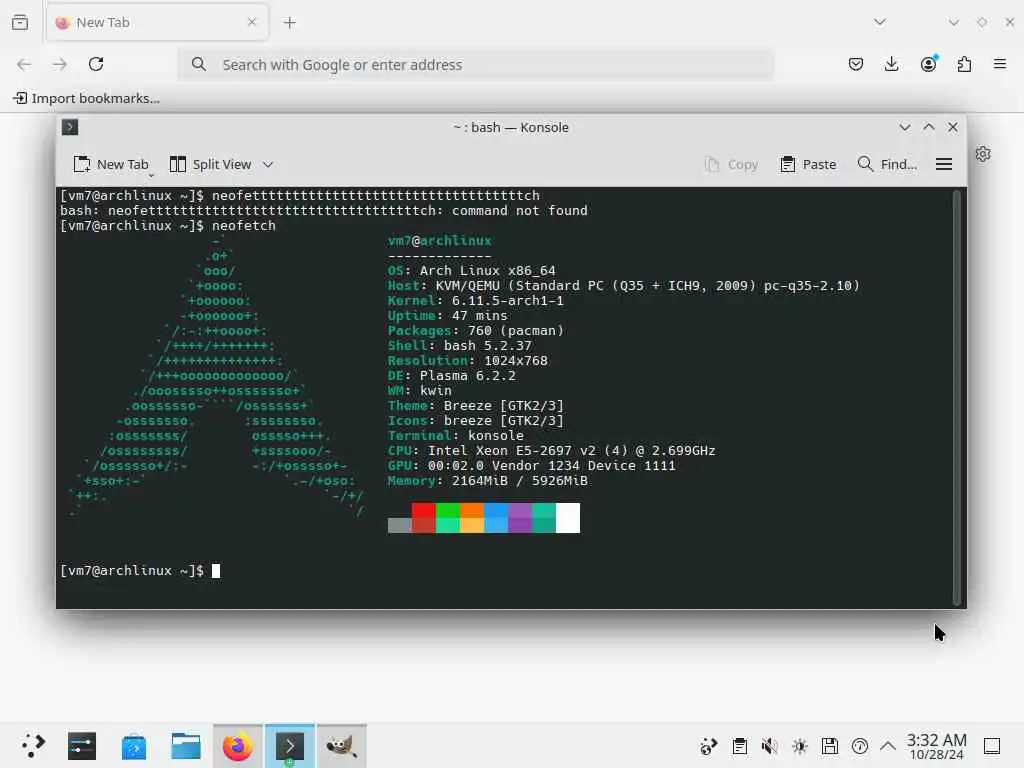The width and height of the screenshot is (1024, 768).
Task: Open a New Tab in Konsole
Action: 110,165
